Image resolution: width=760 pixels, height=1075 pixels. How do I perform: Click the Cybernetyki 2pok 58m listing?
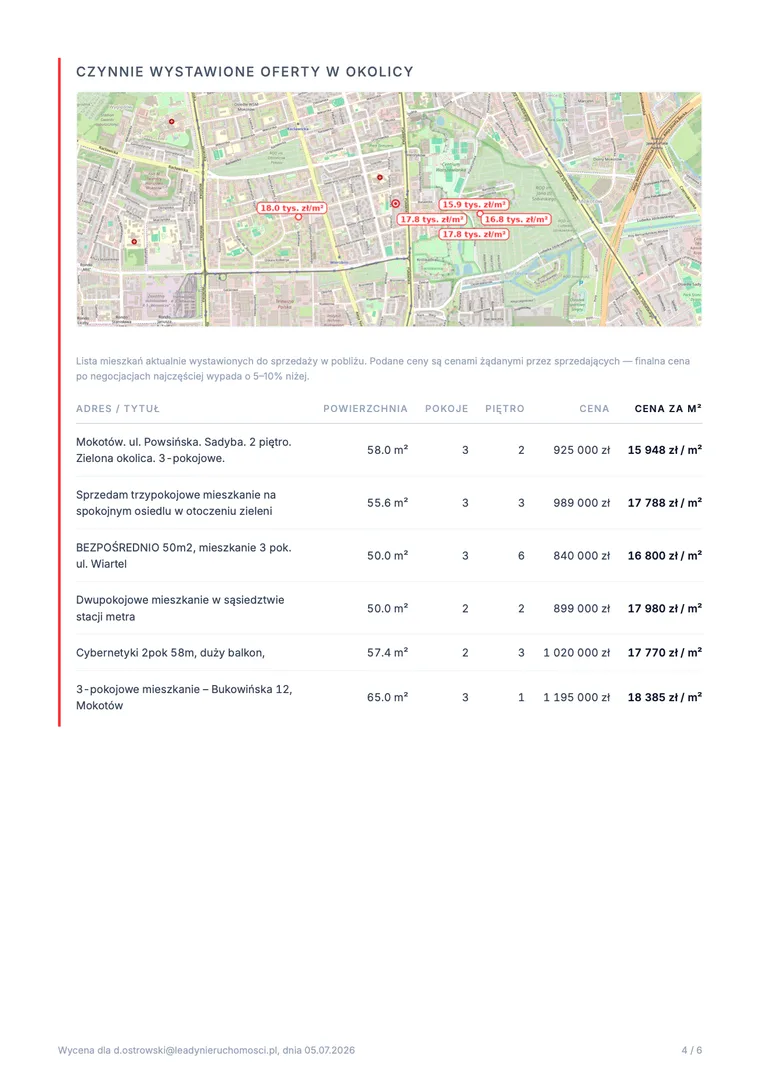[x=171, y=653]
